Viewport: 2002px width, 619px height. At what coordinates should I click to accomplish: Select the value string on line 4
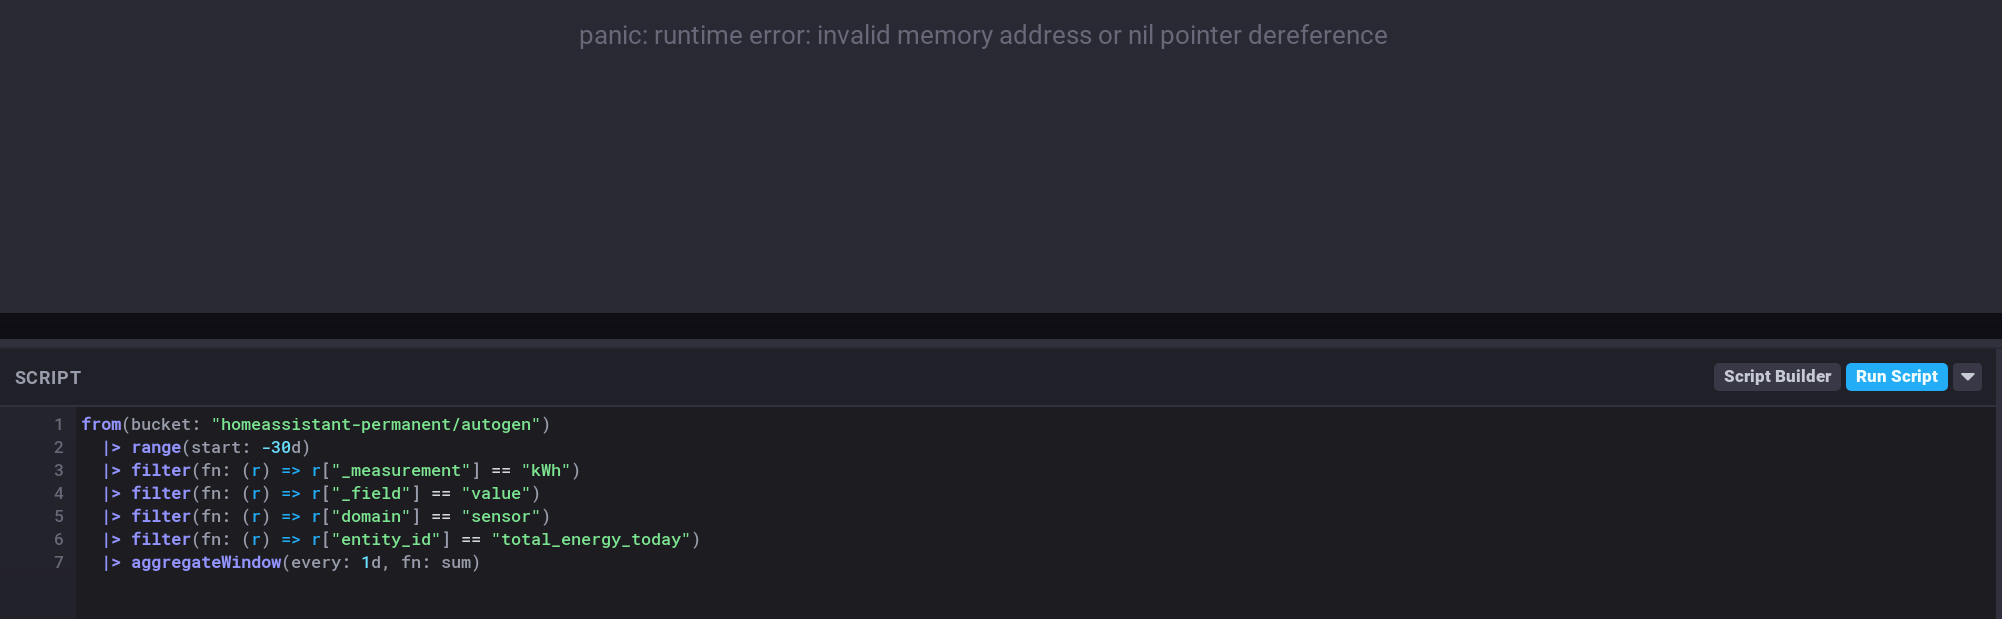click(497, 493)
